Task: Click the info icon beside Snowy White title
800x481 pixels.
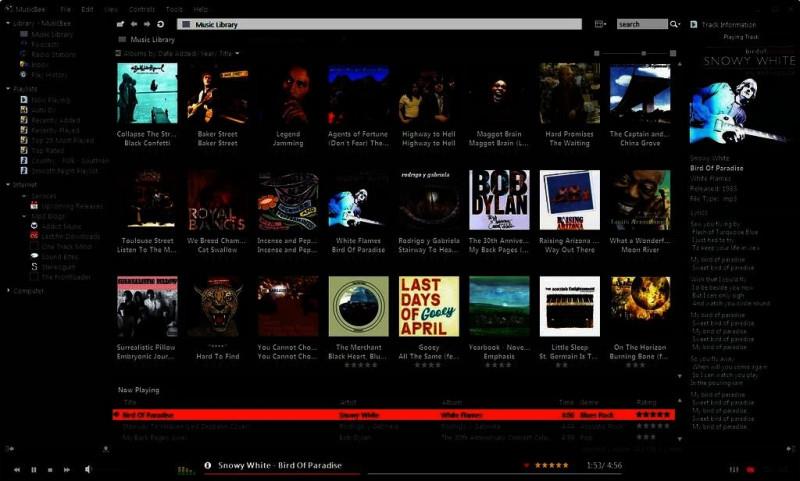Action: (x=208, y=465)
